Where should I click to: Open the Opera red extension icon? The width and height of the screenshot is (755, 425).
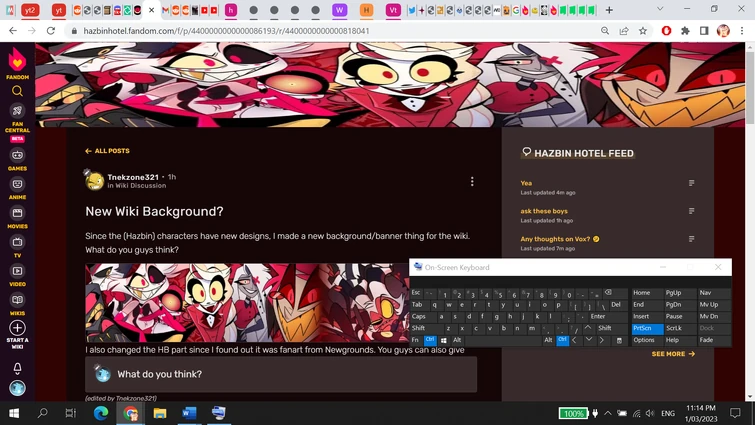coord(666,31)
